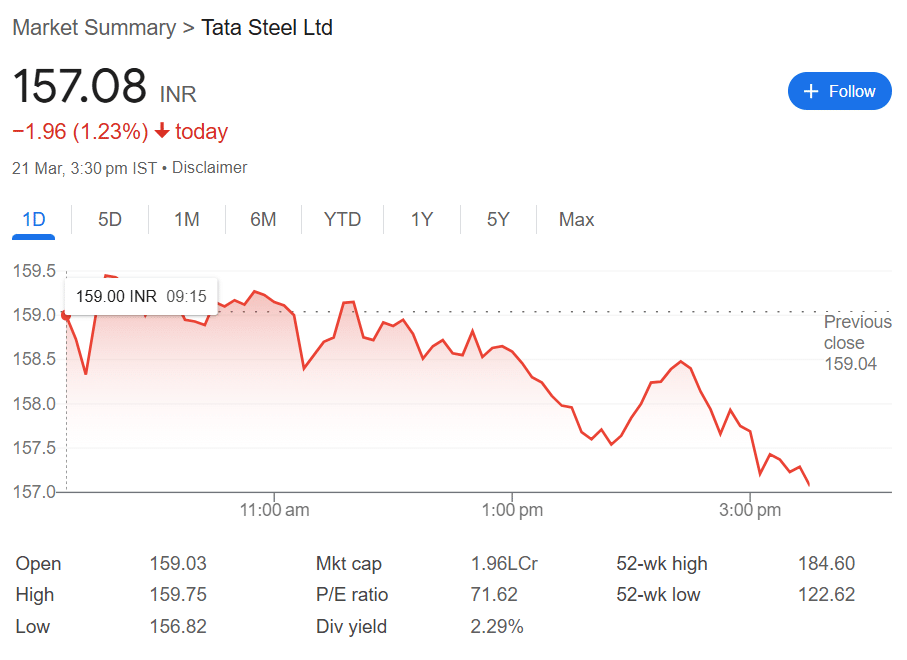907x660 pixels.
Task: Click the Tata Steel Ltd title
Action: click(x=267, y=28)
